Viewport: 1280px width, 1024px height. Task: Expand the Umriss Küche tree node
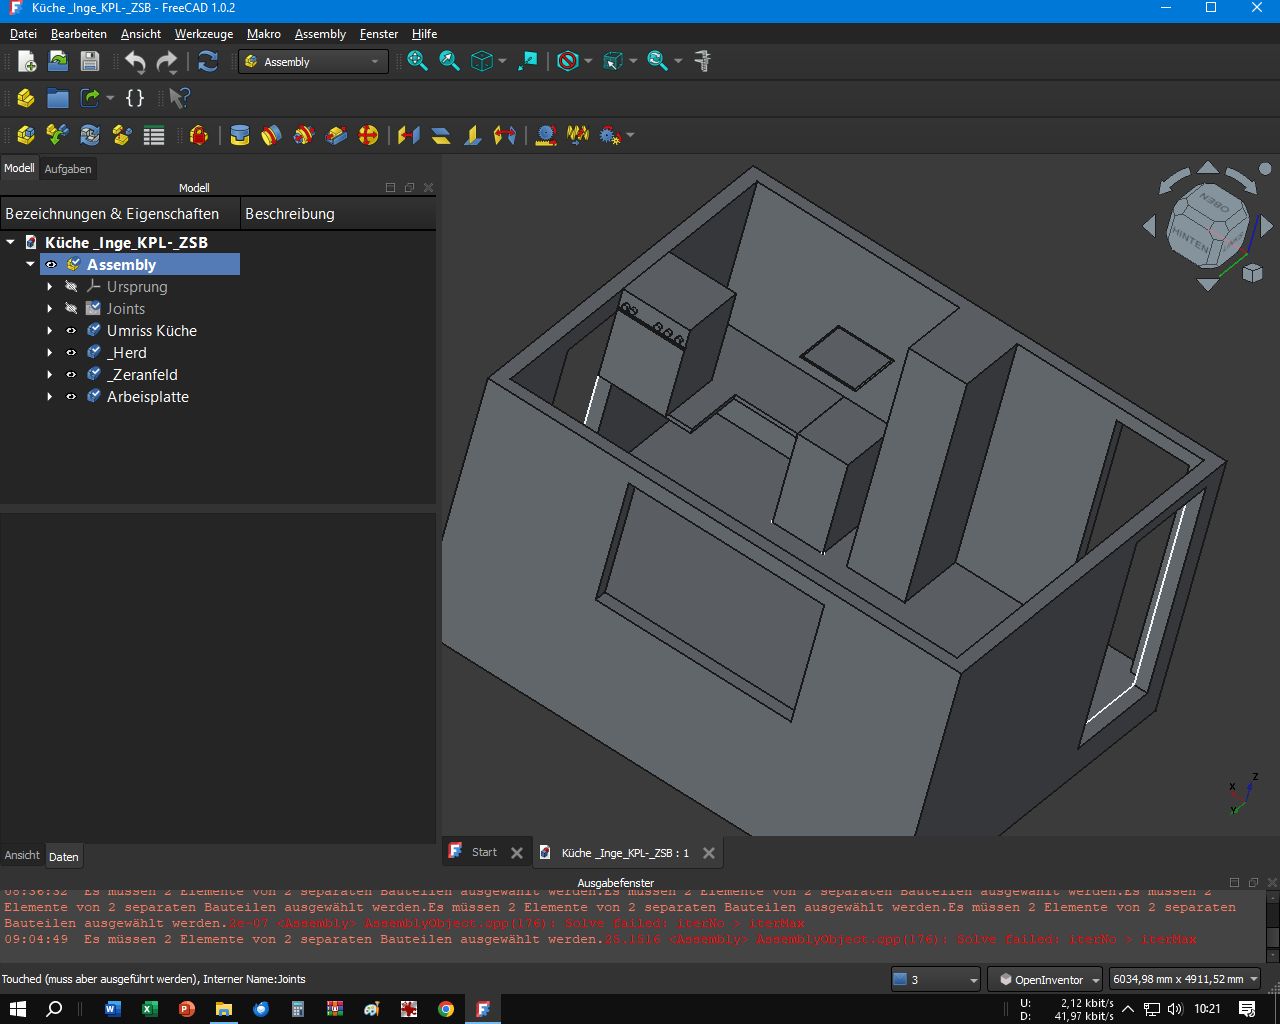point(49,331)
